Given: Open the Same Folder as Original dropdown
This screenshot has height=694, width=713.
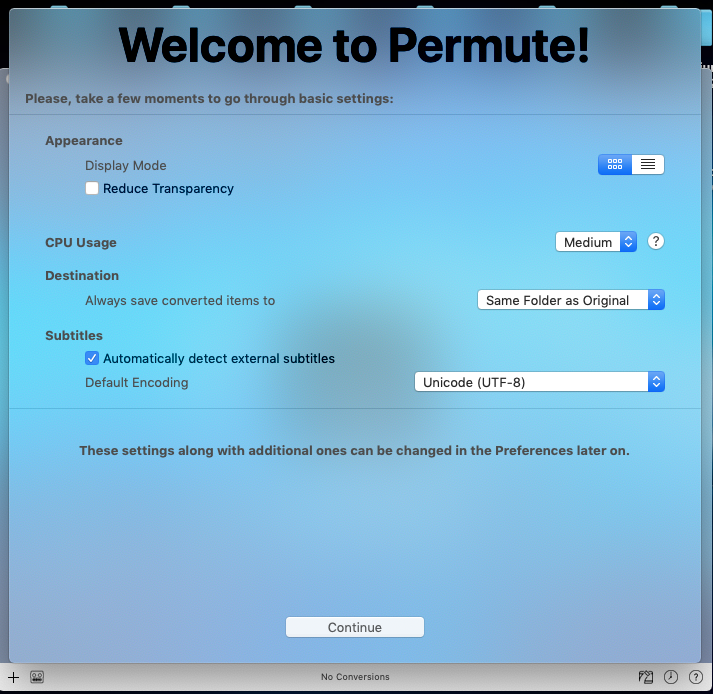Looking at the screenshot, I should [x=571, y=300].
